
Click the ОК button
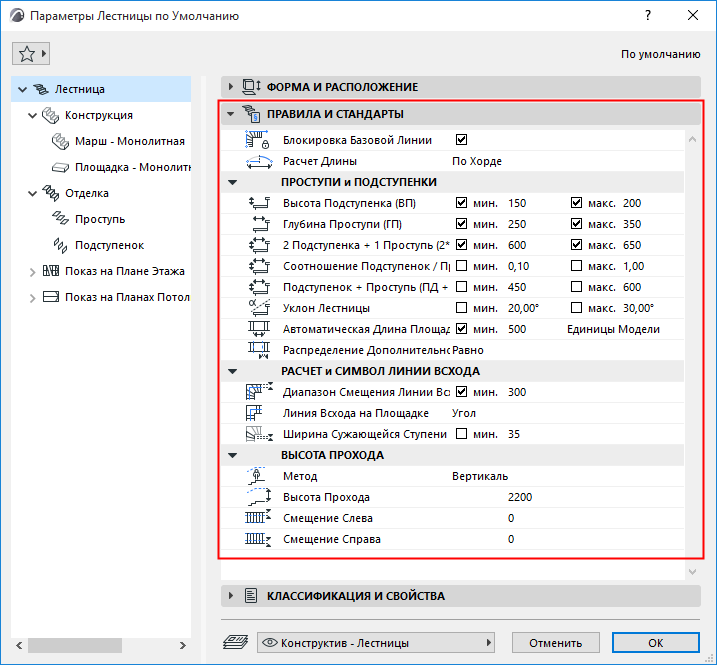click(x=655, y=643)
